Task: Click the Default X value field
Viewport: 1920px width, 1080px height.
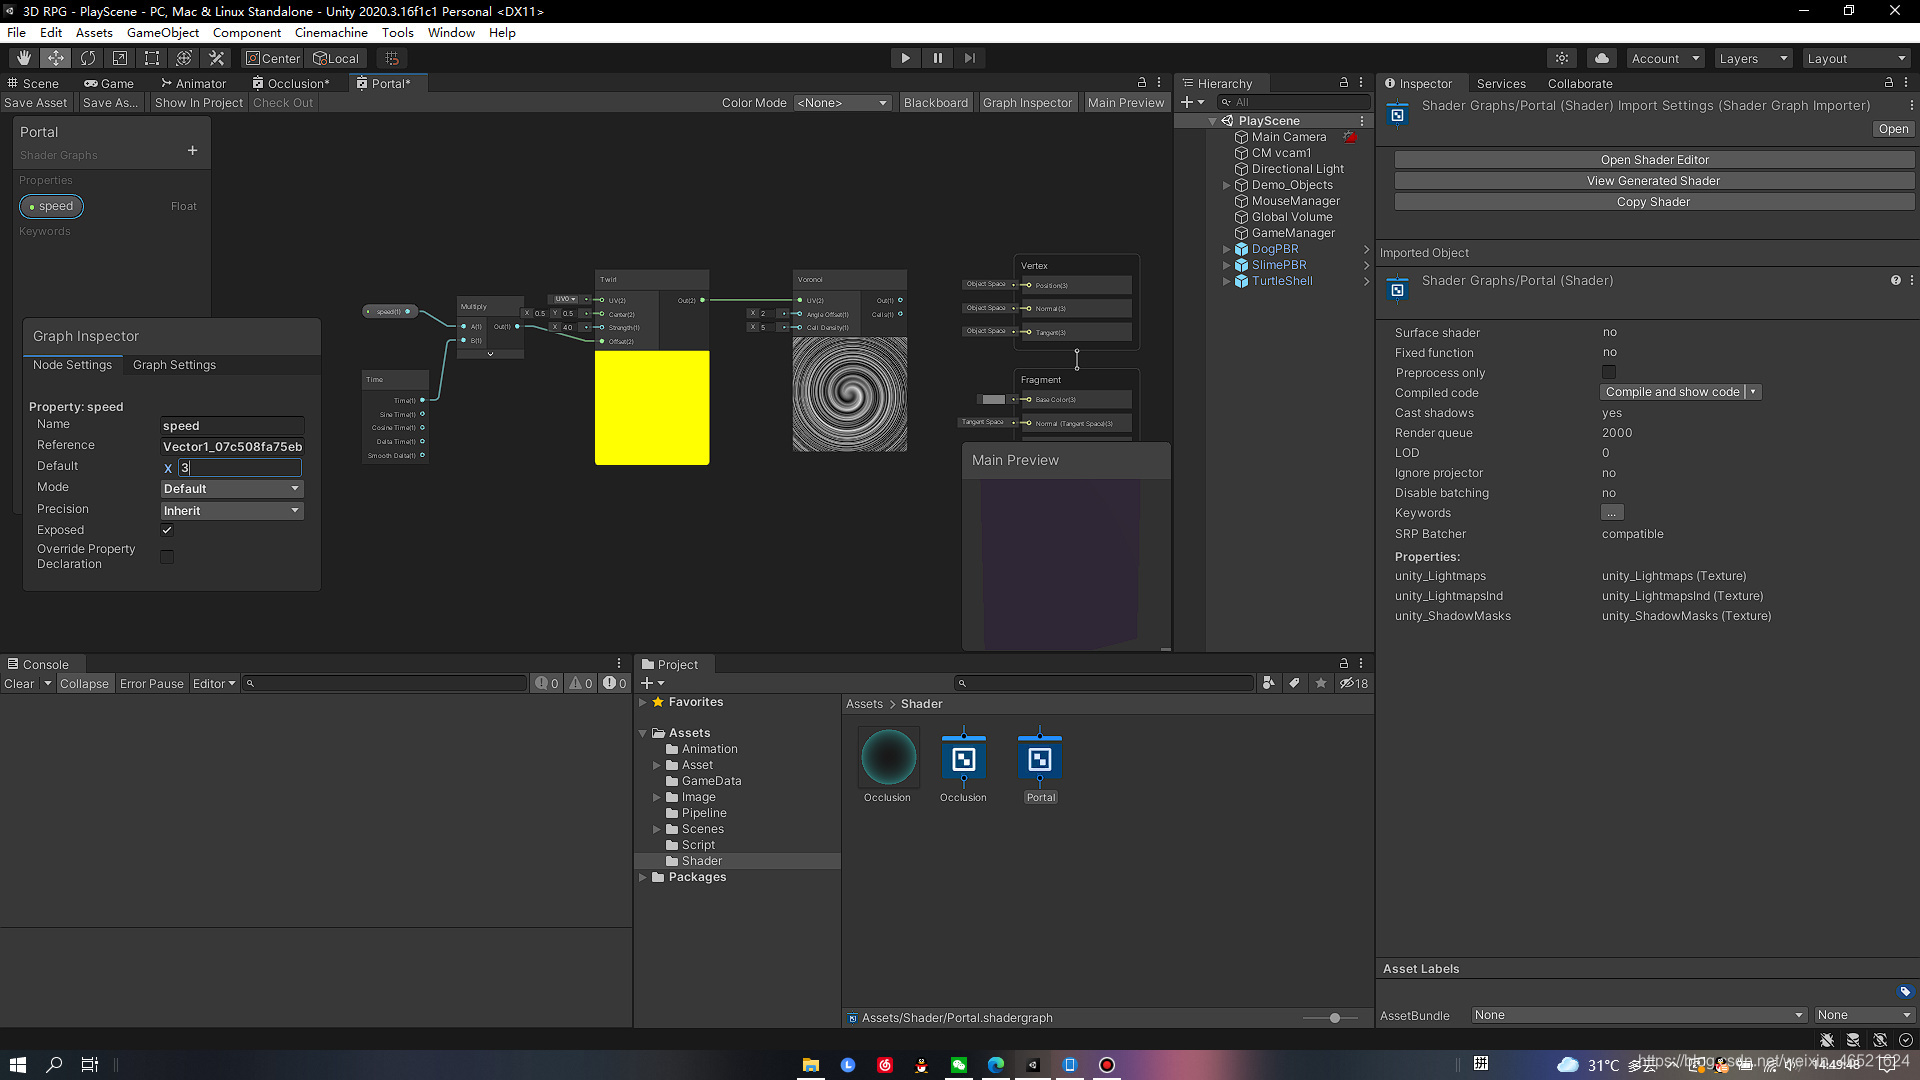Action: point(240,467)
